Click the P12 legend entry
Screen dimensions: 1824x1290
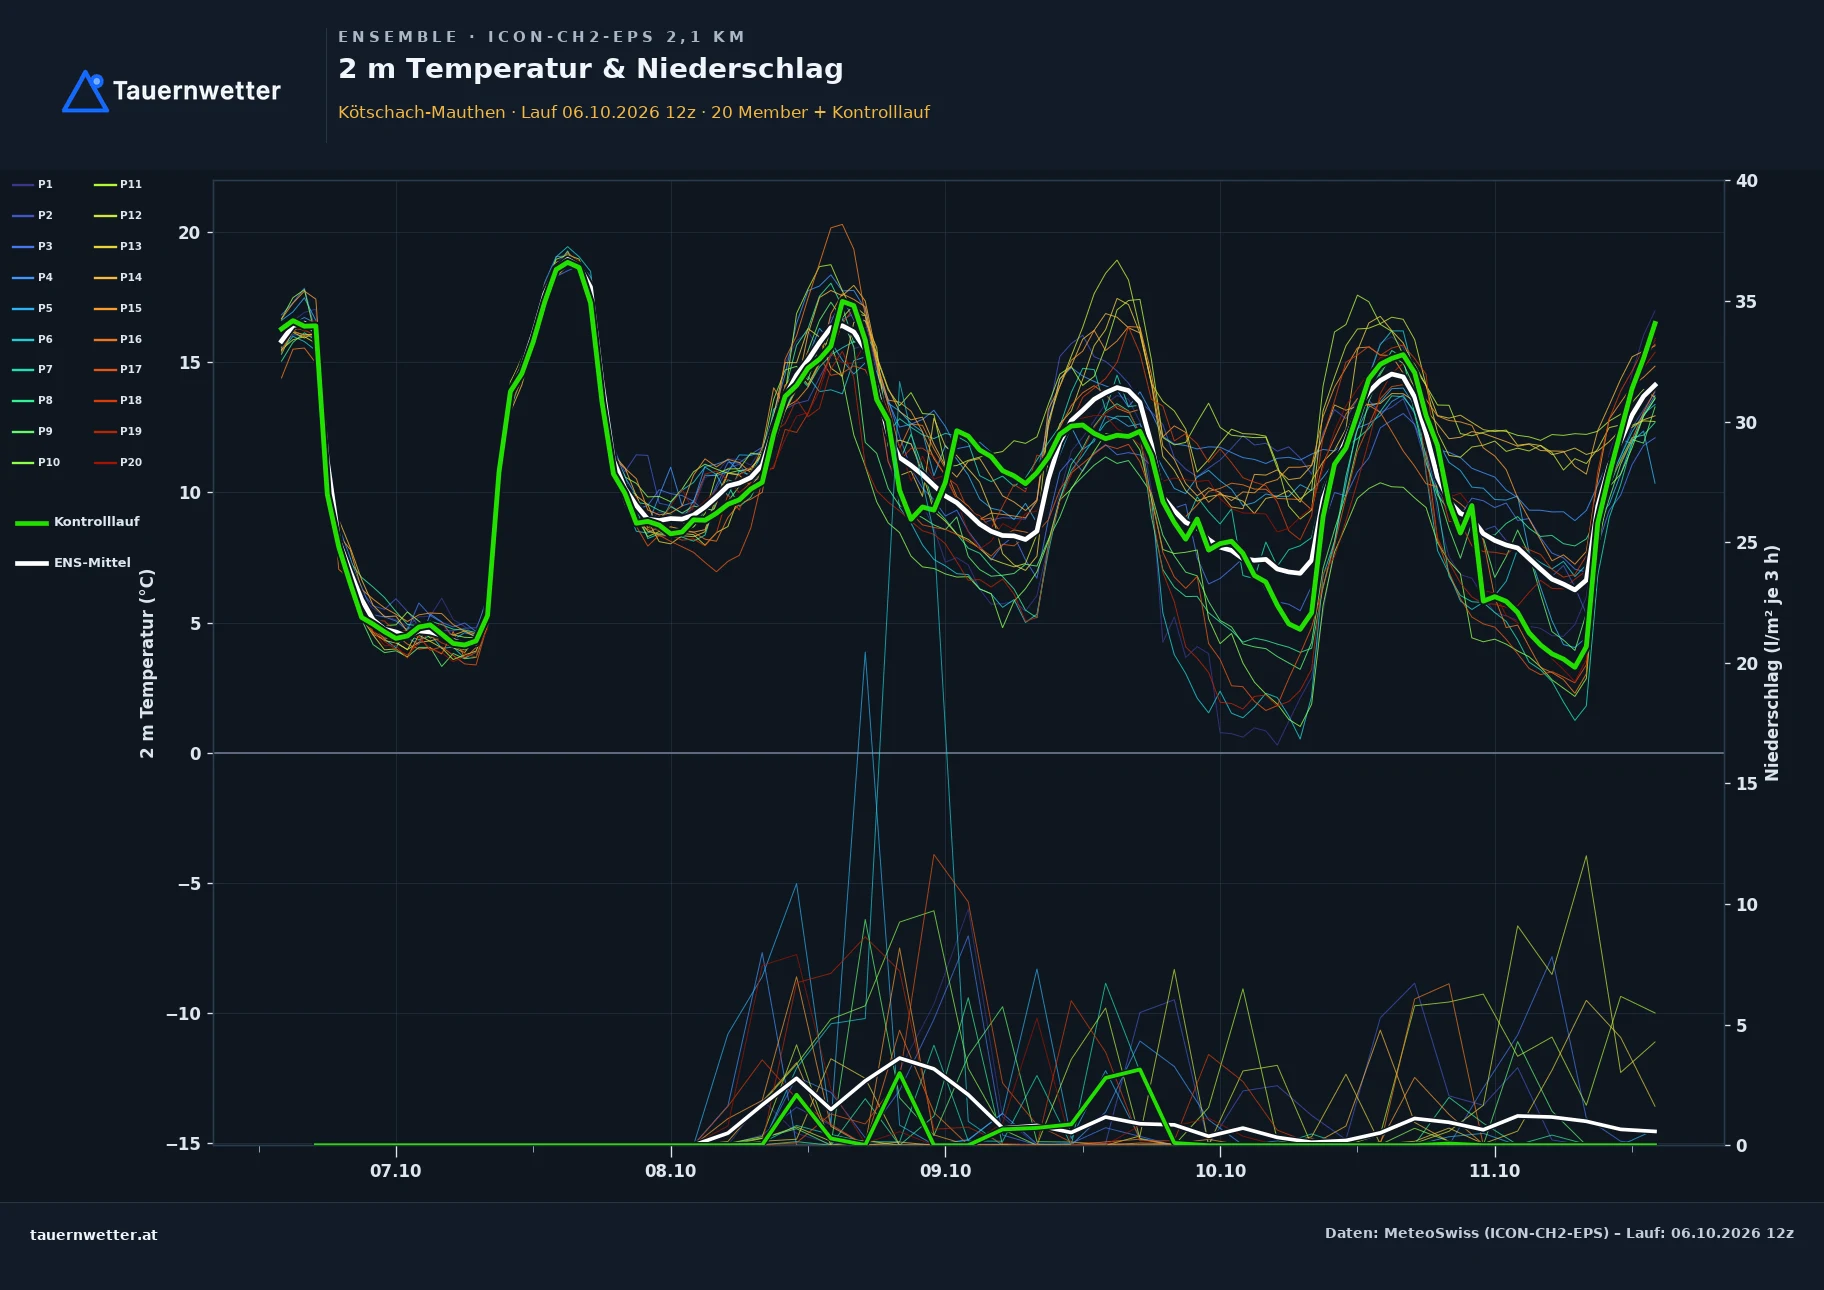(118, 215)
